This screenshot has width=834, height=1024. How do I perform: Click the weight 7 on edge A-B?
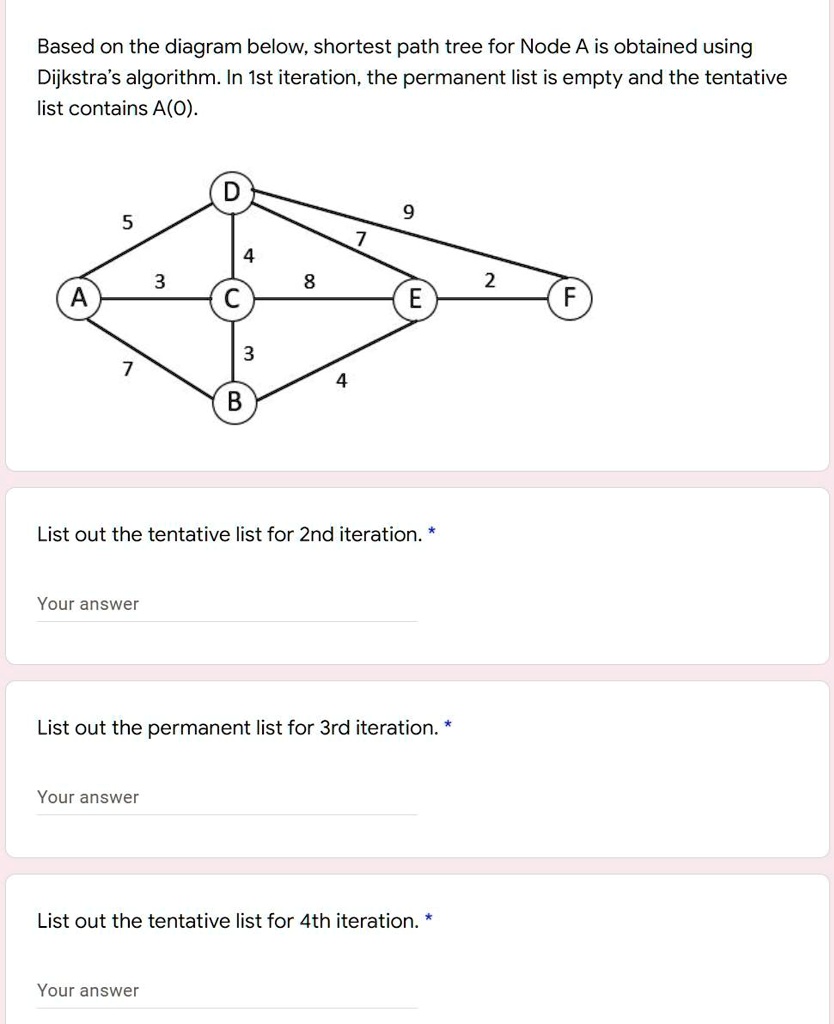128,368
